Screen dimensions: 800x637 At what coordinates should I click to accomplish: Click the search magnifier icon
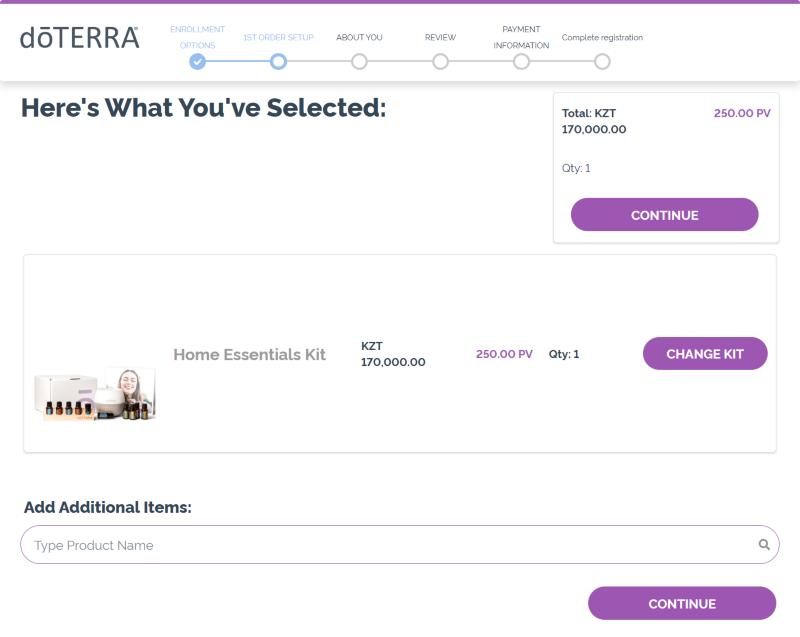point(764,545)
